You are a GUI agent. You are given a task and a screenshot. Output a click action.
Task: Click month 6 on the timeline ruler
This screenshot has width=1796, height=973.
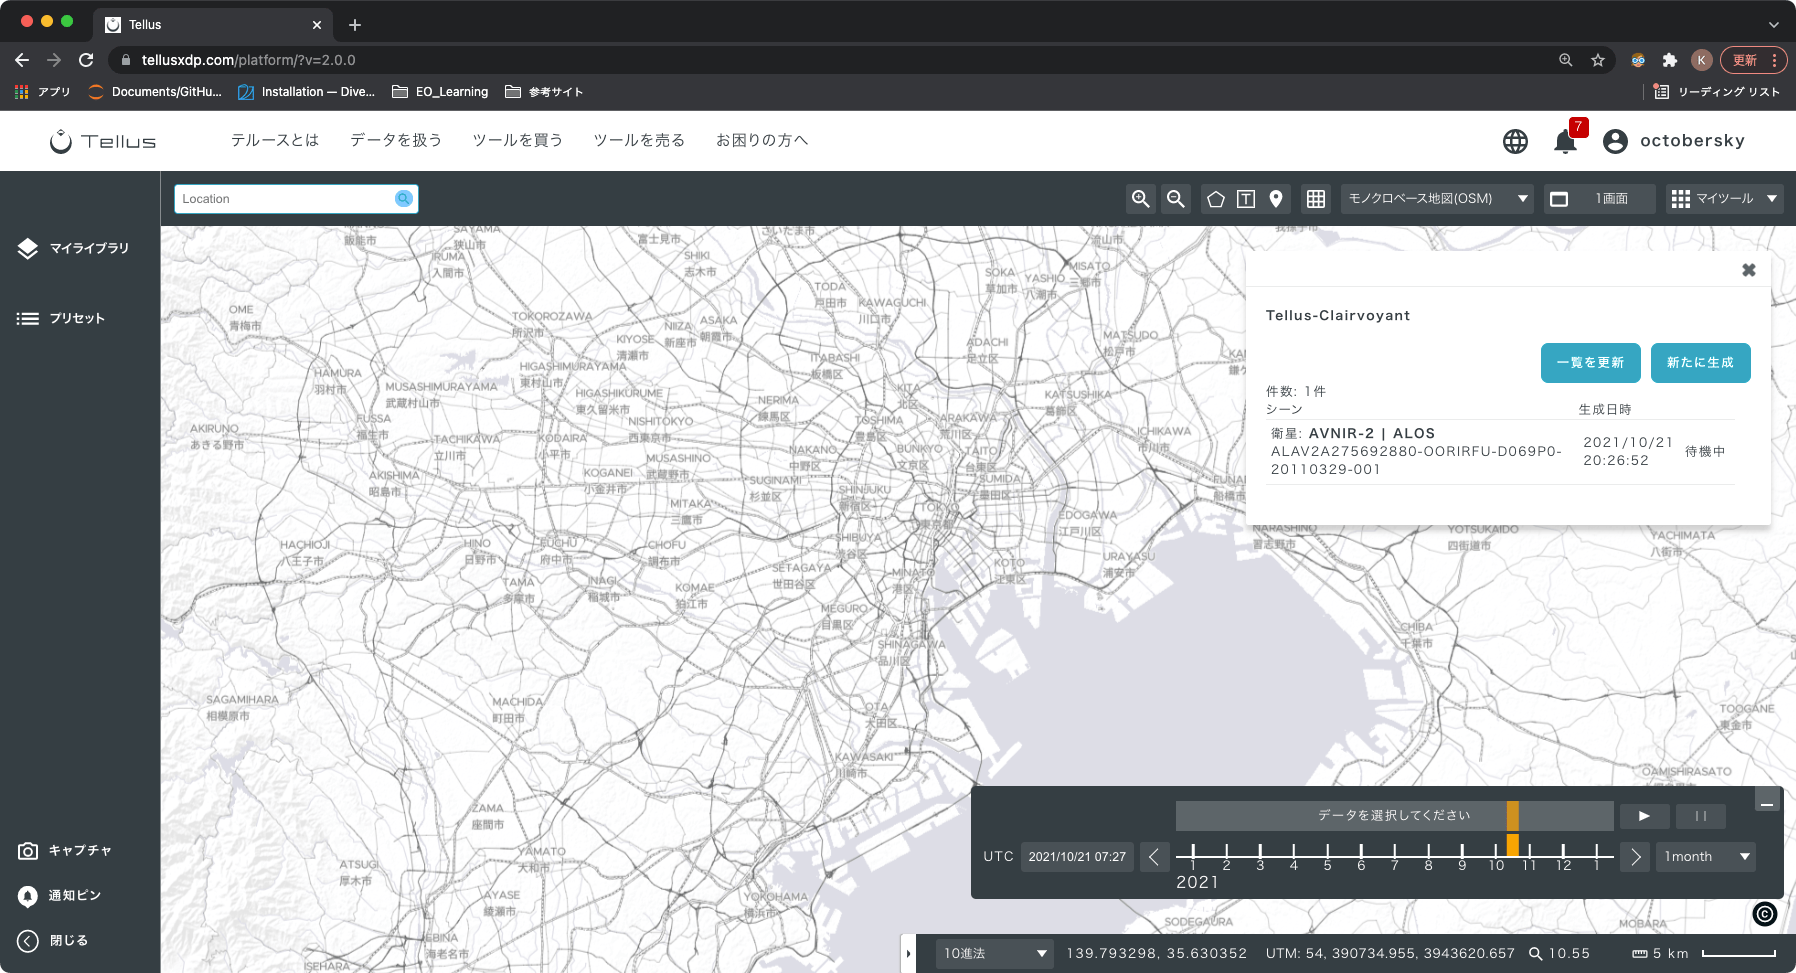point(1361,857)
